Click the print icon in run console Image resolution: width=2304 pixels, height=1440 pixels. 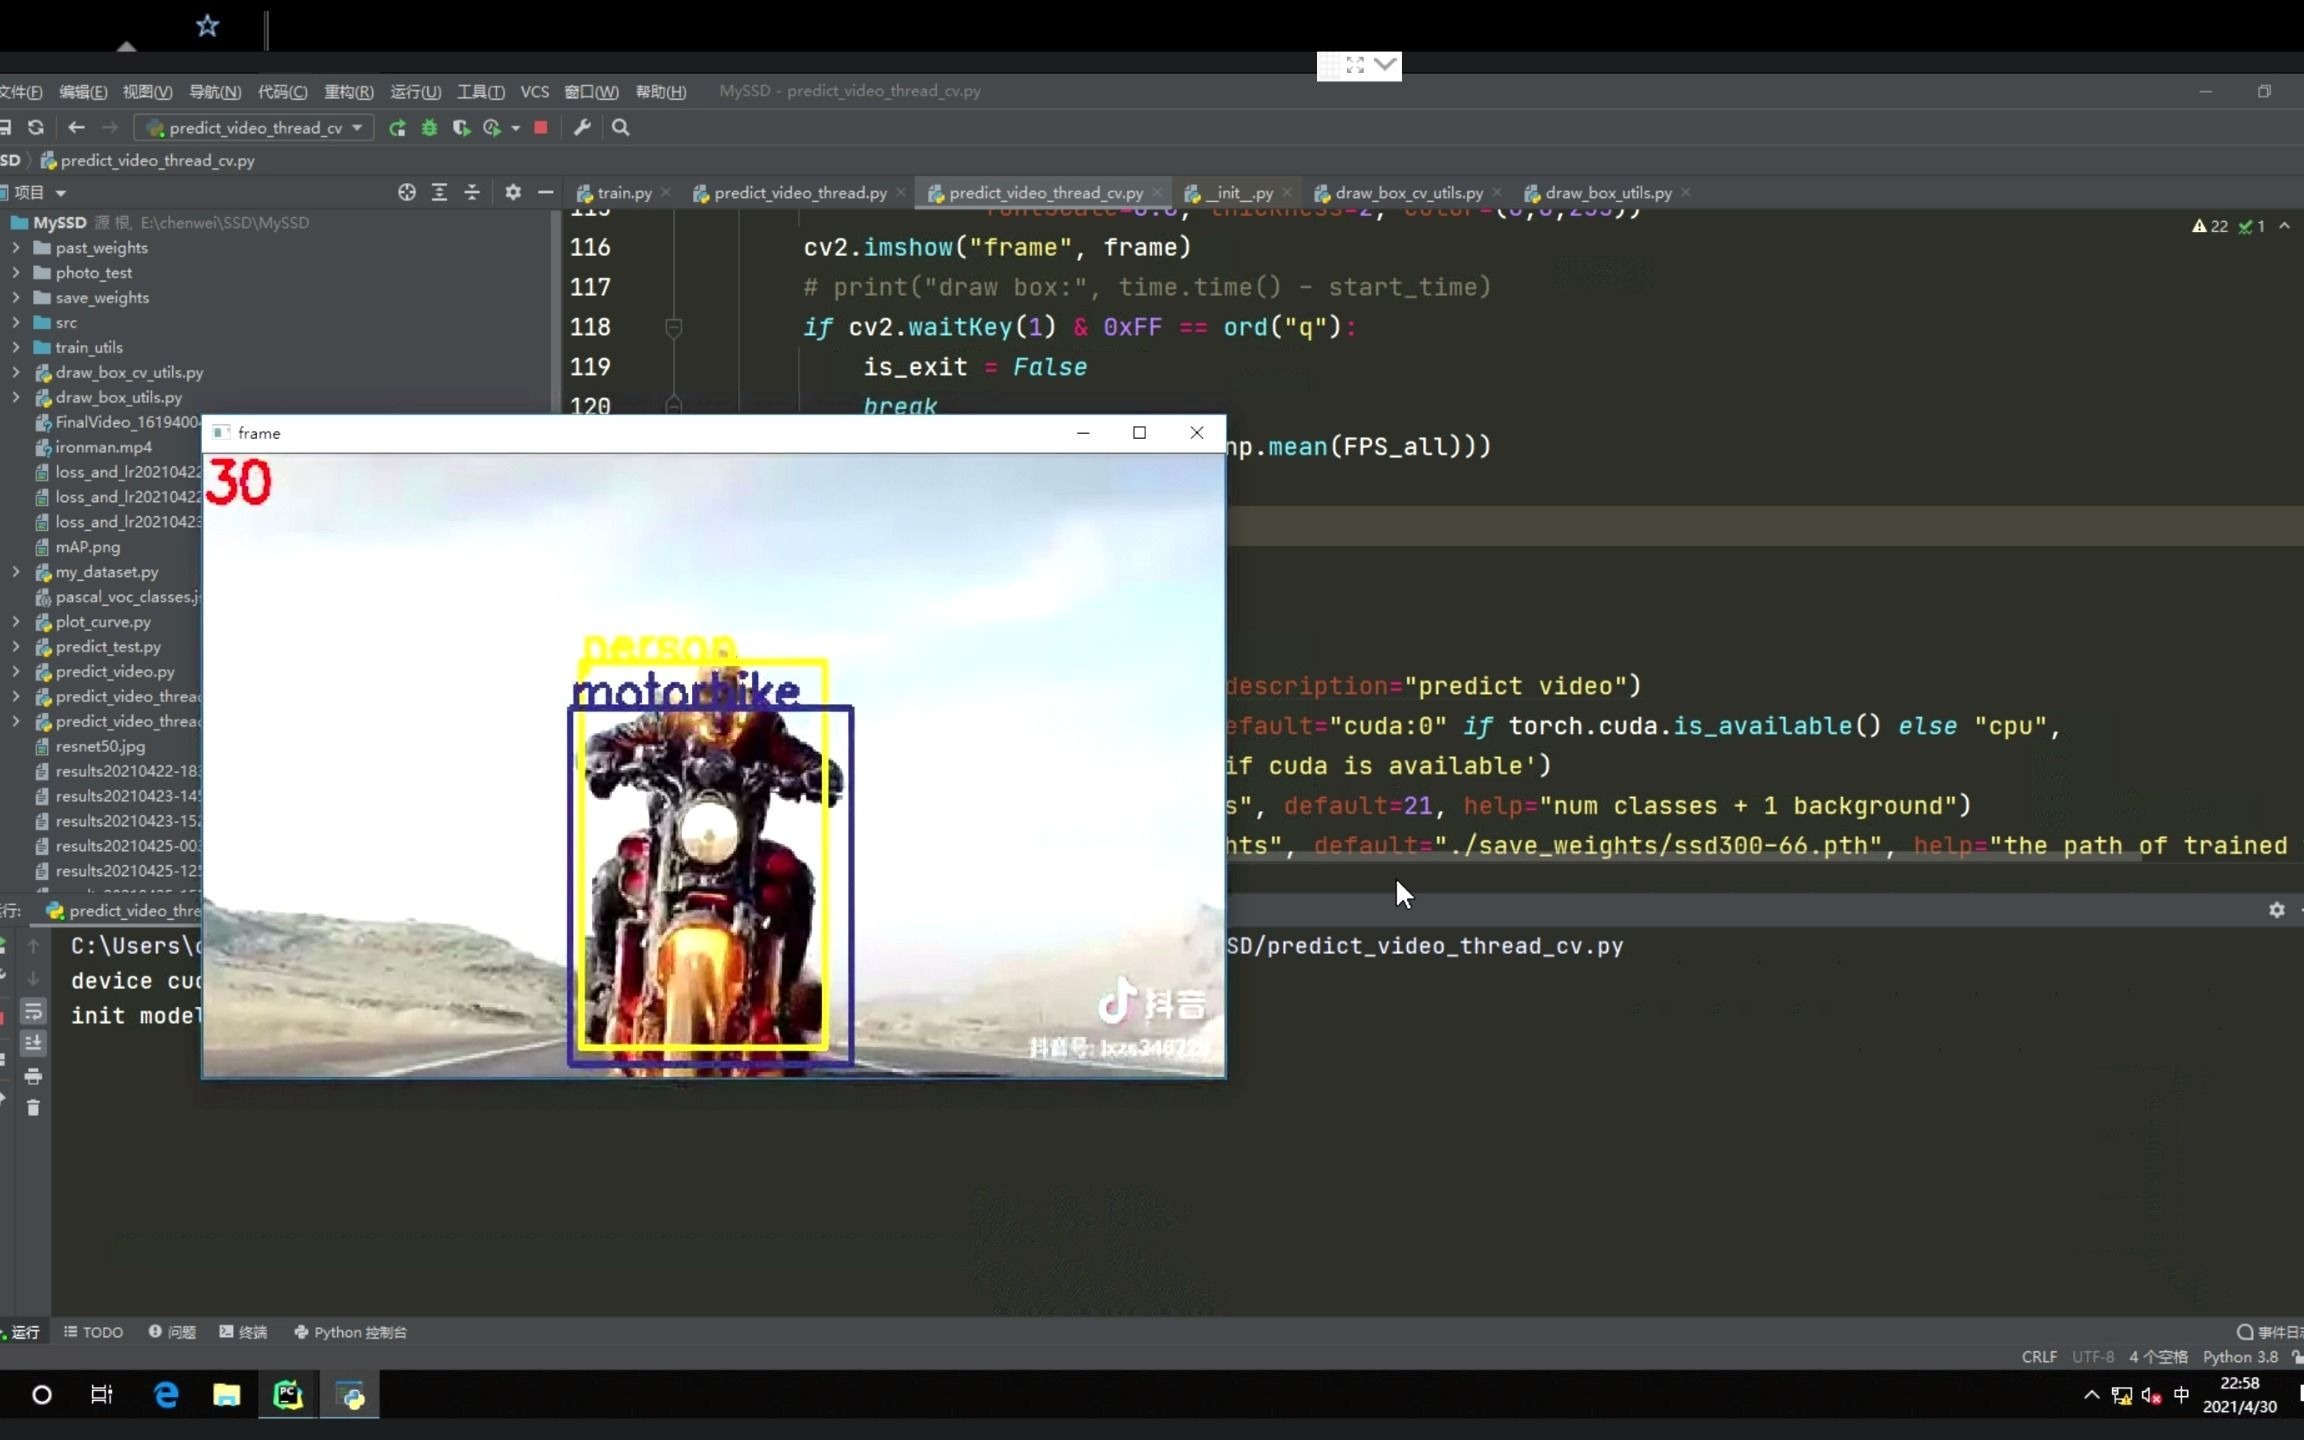tap(33, 1077)
